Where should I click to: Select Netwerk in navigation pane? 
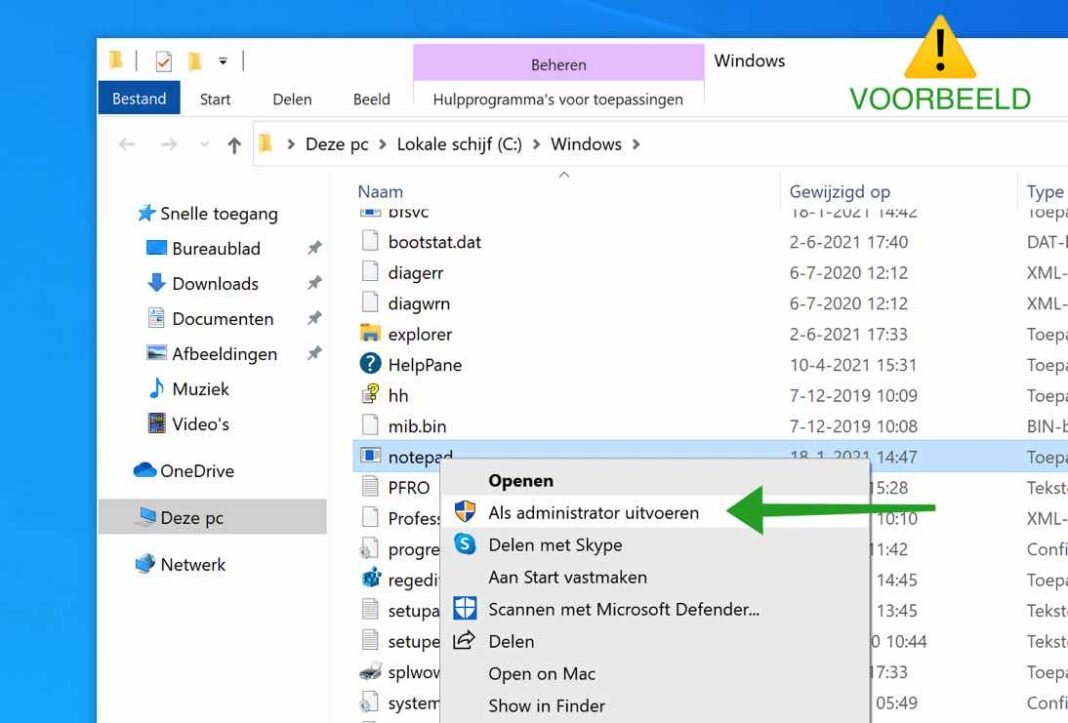click(193, 564)
